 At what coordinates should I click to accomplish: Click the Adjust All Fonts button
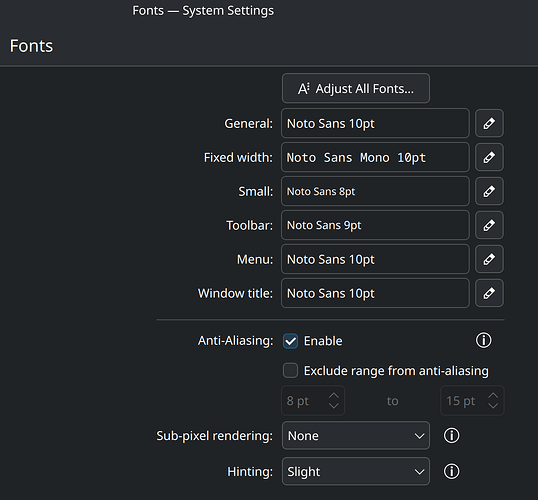[355, 89]
